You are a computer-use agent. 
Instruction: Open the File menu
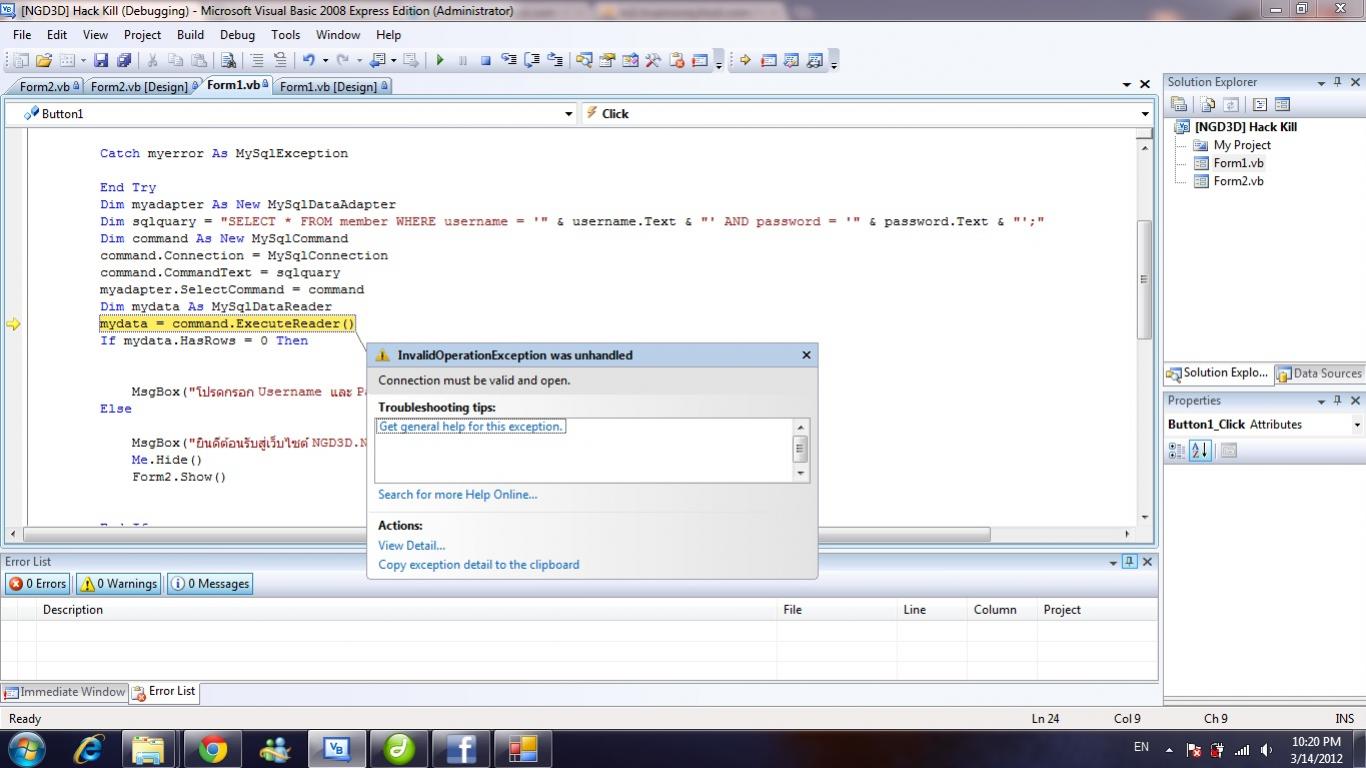click(x=22, y=34)
